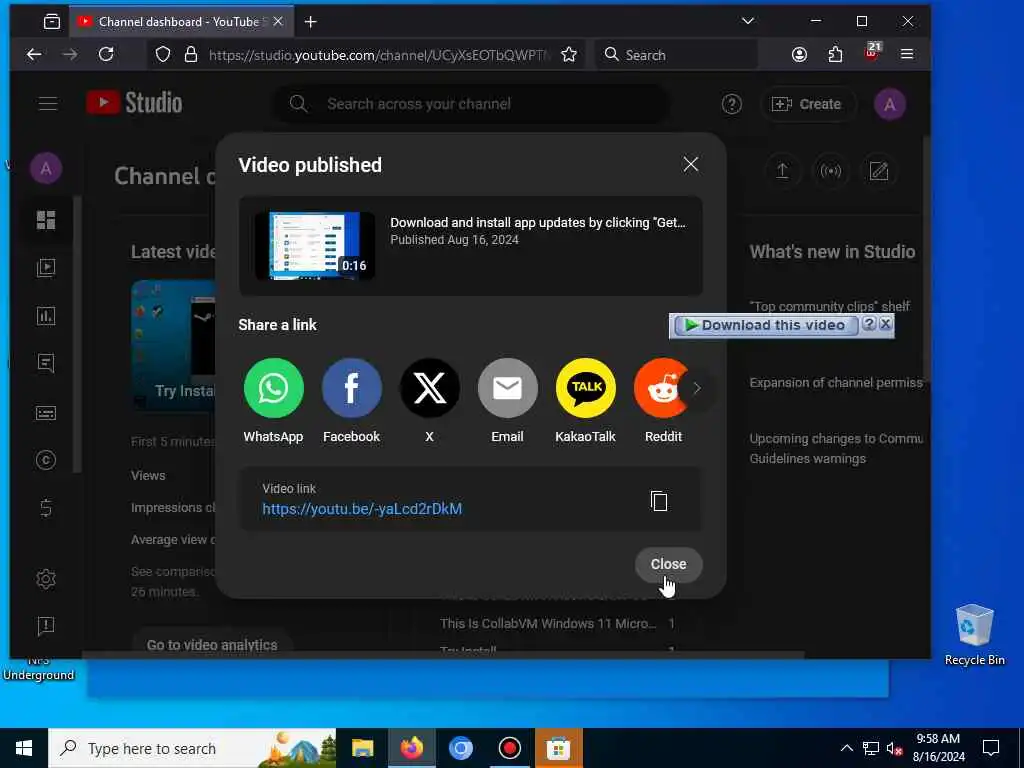Show more share options arrow
The image size is (1024, 768).
pos(697,389)
